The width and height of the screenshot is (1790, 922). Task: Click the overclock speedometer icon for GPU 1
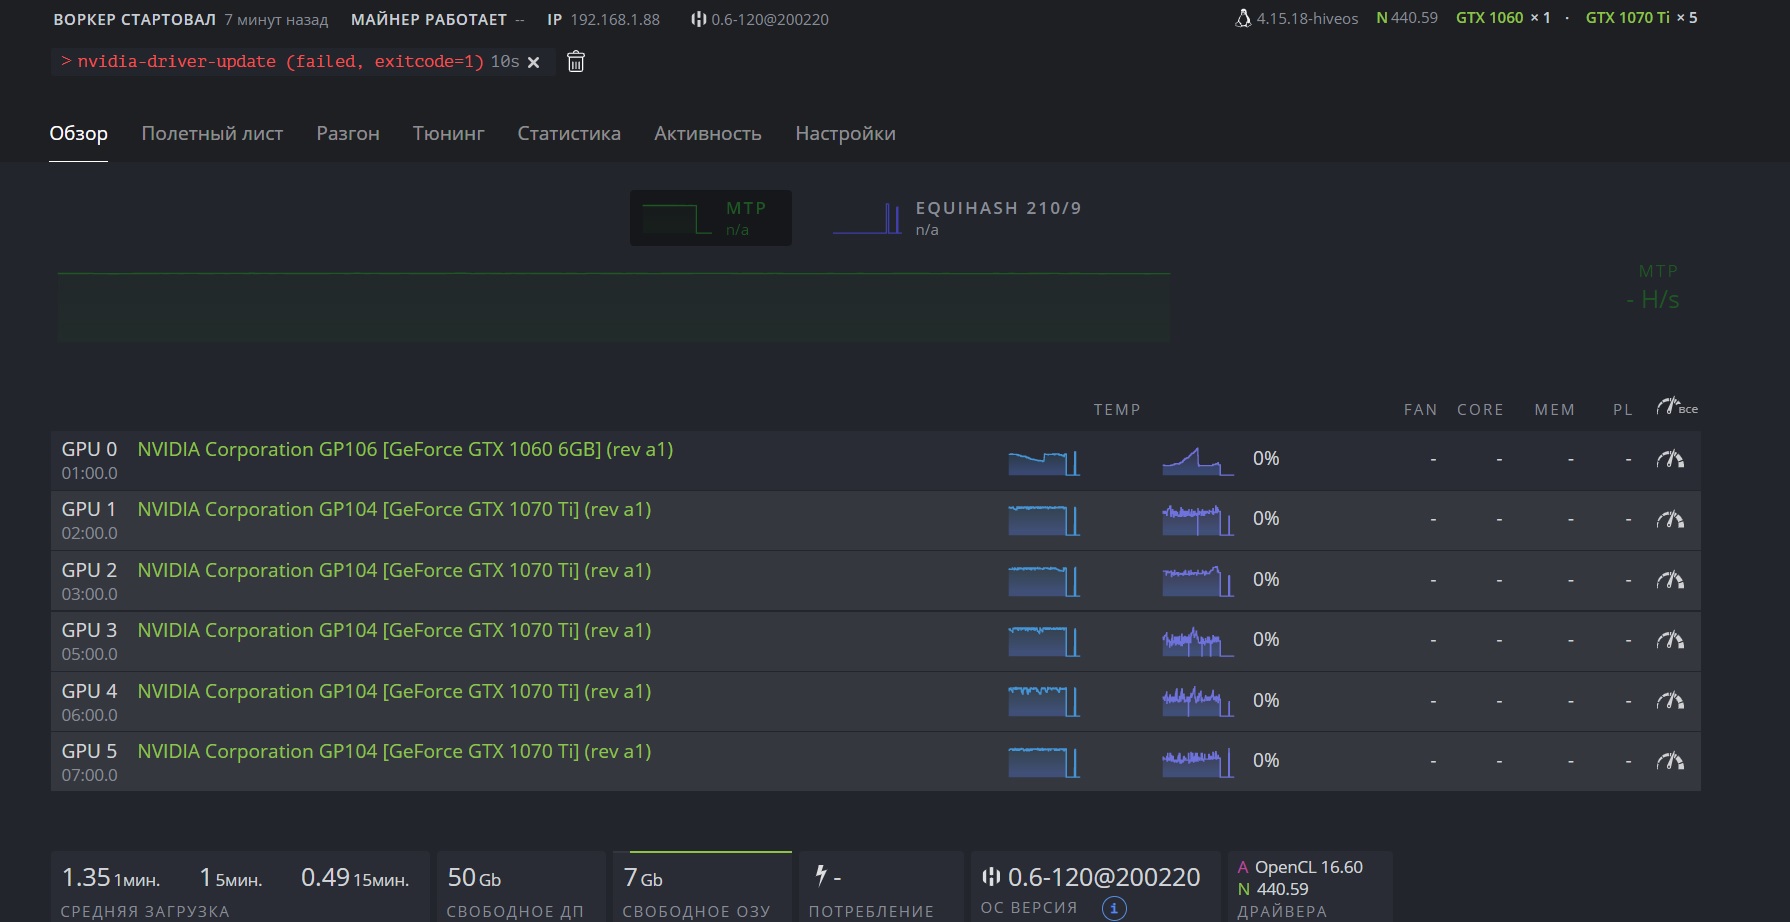point(1670,520)
